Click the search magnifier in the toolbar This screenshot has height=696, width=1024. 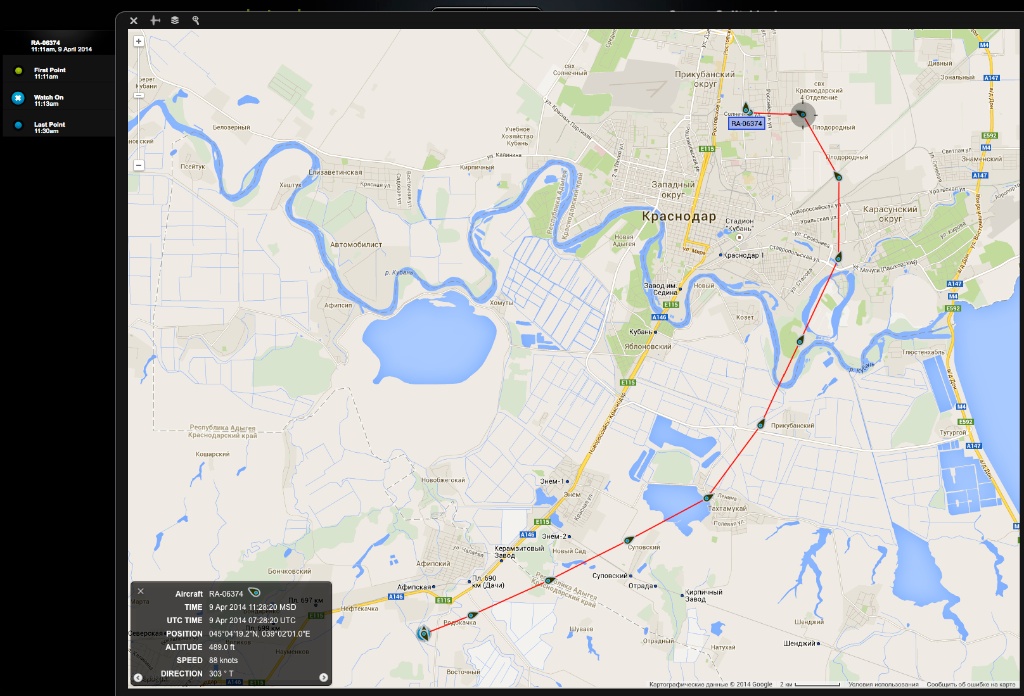(x=196, y=20)
